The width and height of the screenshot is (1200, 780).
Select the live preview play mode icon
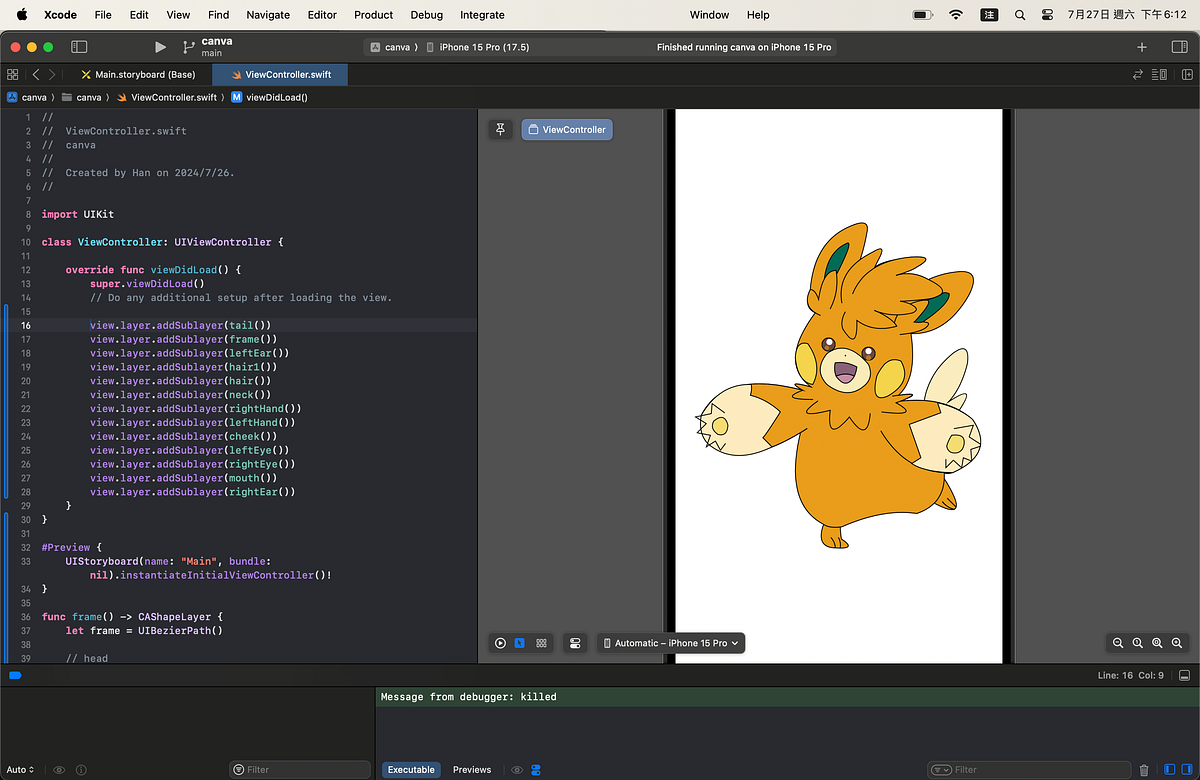[500, 643]
